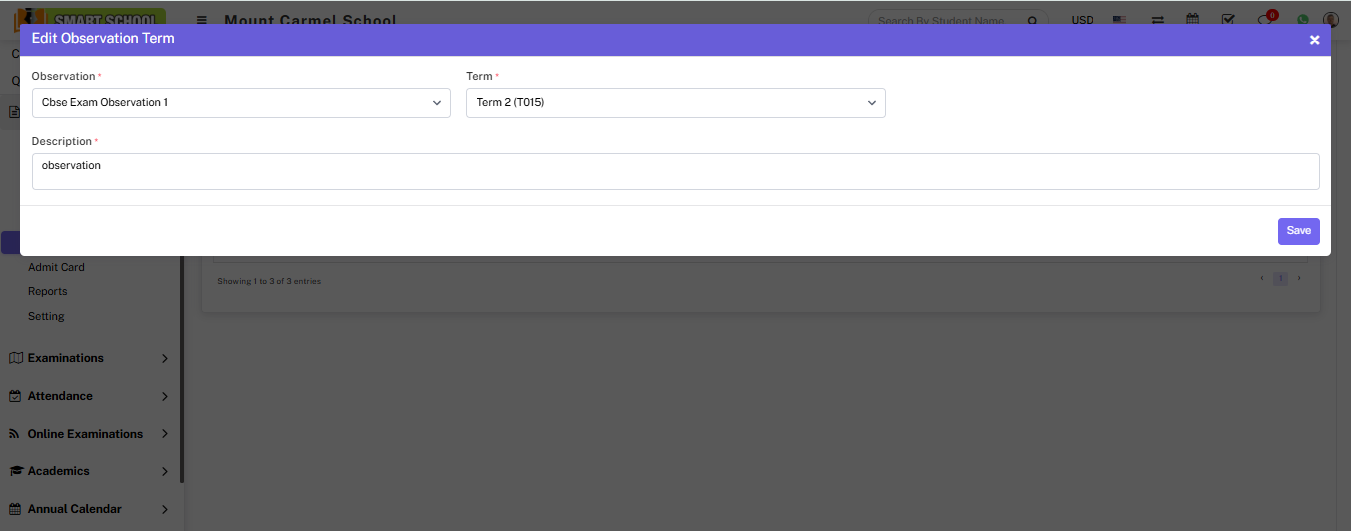Click the WhatsApp icon in top bar
The image size is (1351, 531).
pyautogui.click(x=1302, y=20)
